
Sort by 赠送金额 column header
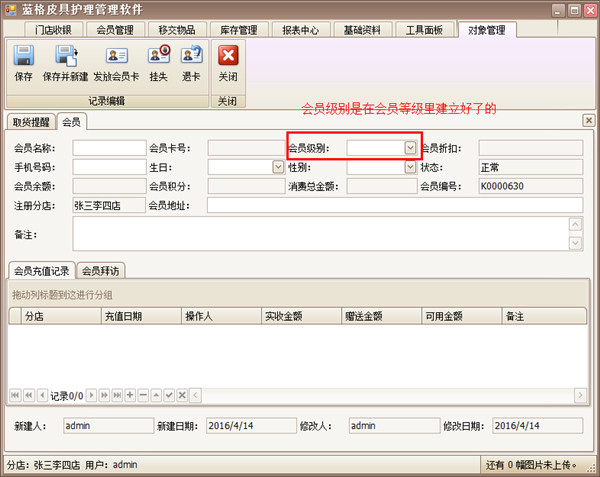(382, 316)
